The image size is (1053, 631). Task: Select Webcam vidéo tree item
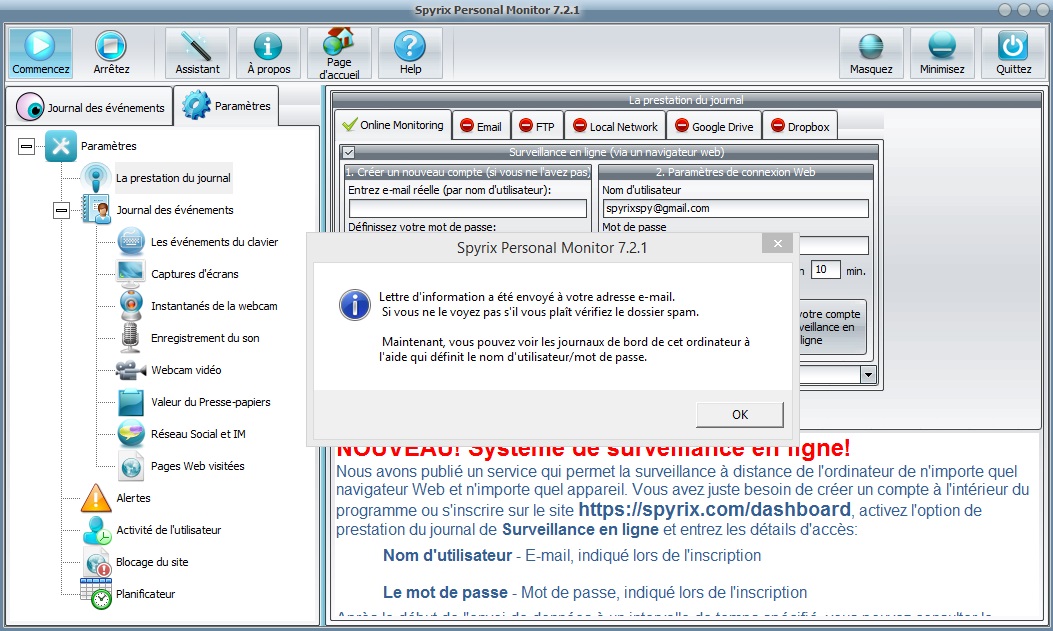[186, 370]
